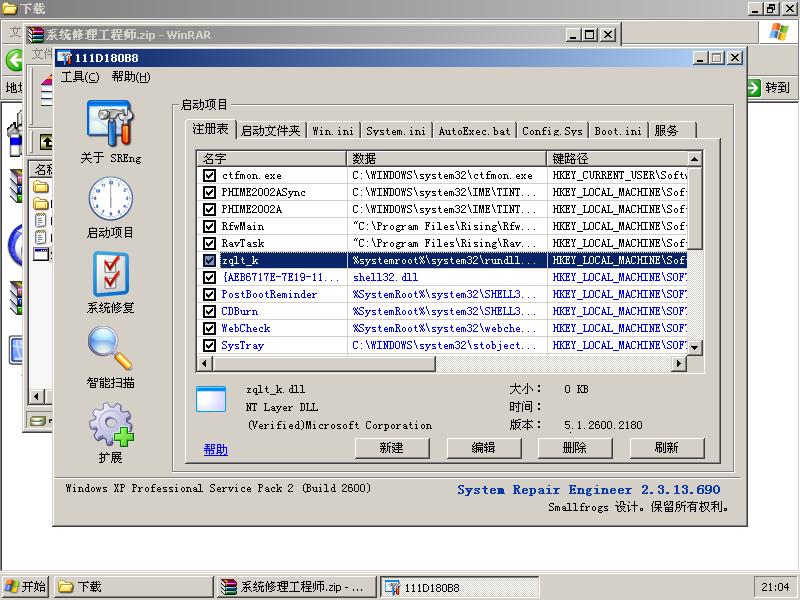Screen dimensions: 800x600
Task: Switch to 系统修理工程师.zip taskbar window
Action: pos(297,587)
